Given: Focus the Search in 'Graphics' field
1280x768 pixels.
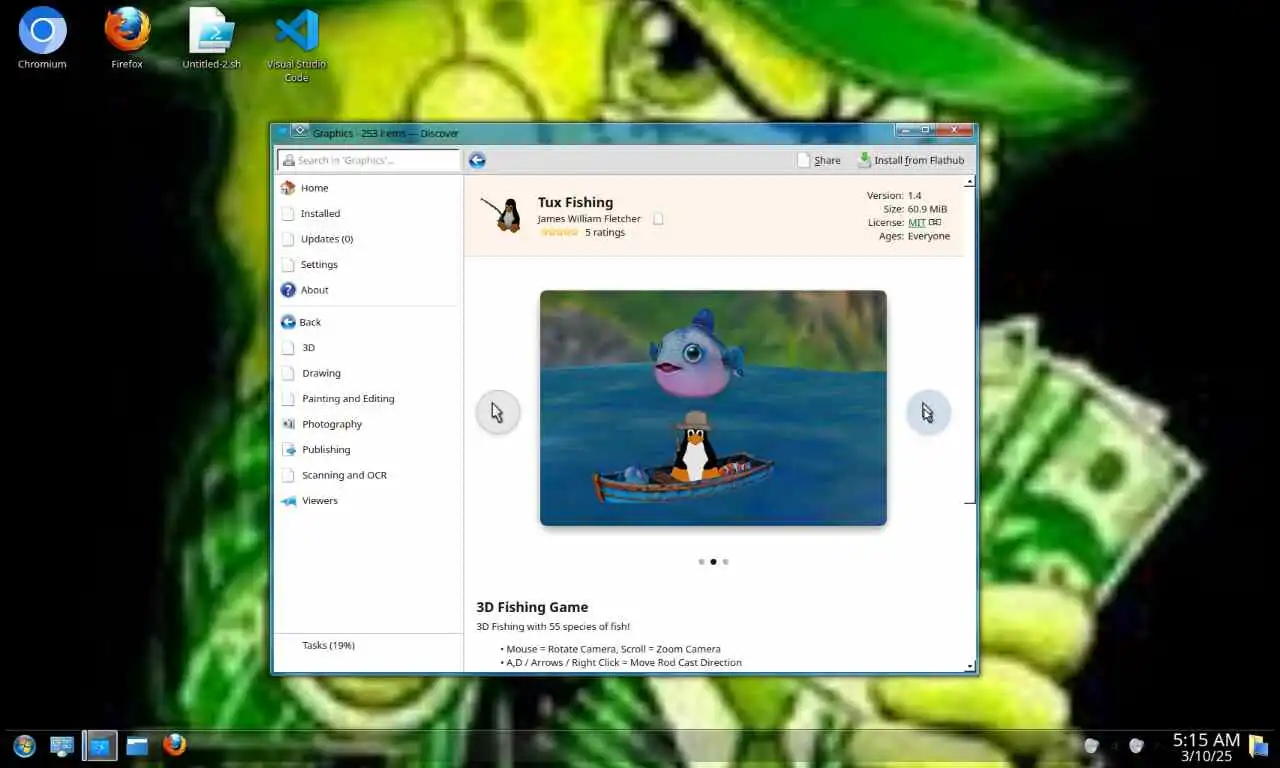Looking at the screenshot, I should point(368,160).
